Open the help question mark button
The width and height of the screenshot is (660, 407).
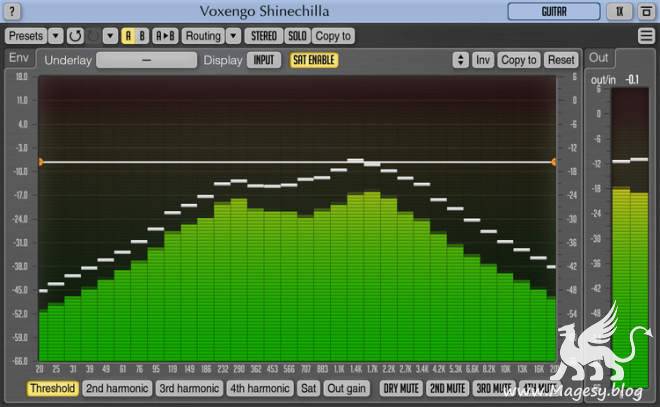pyautogui.click(x=12, y=11)
